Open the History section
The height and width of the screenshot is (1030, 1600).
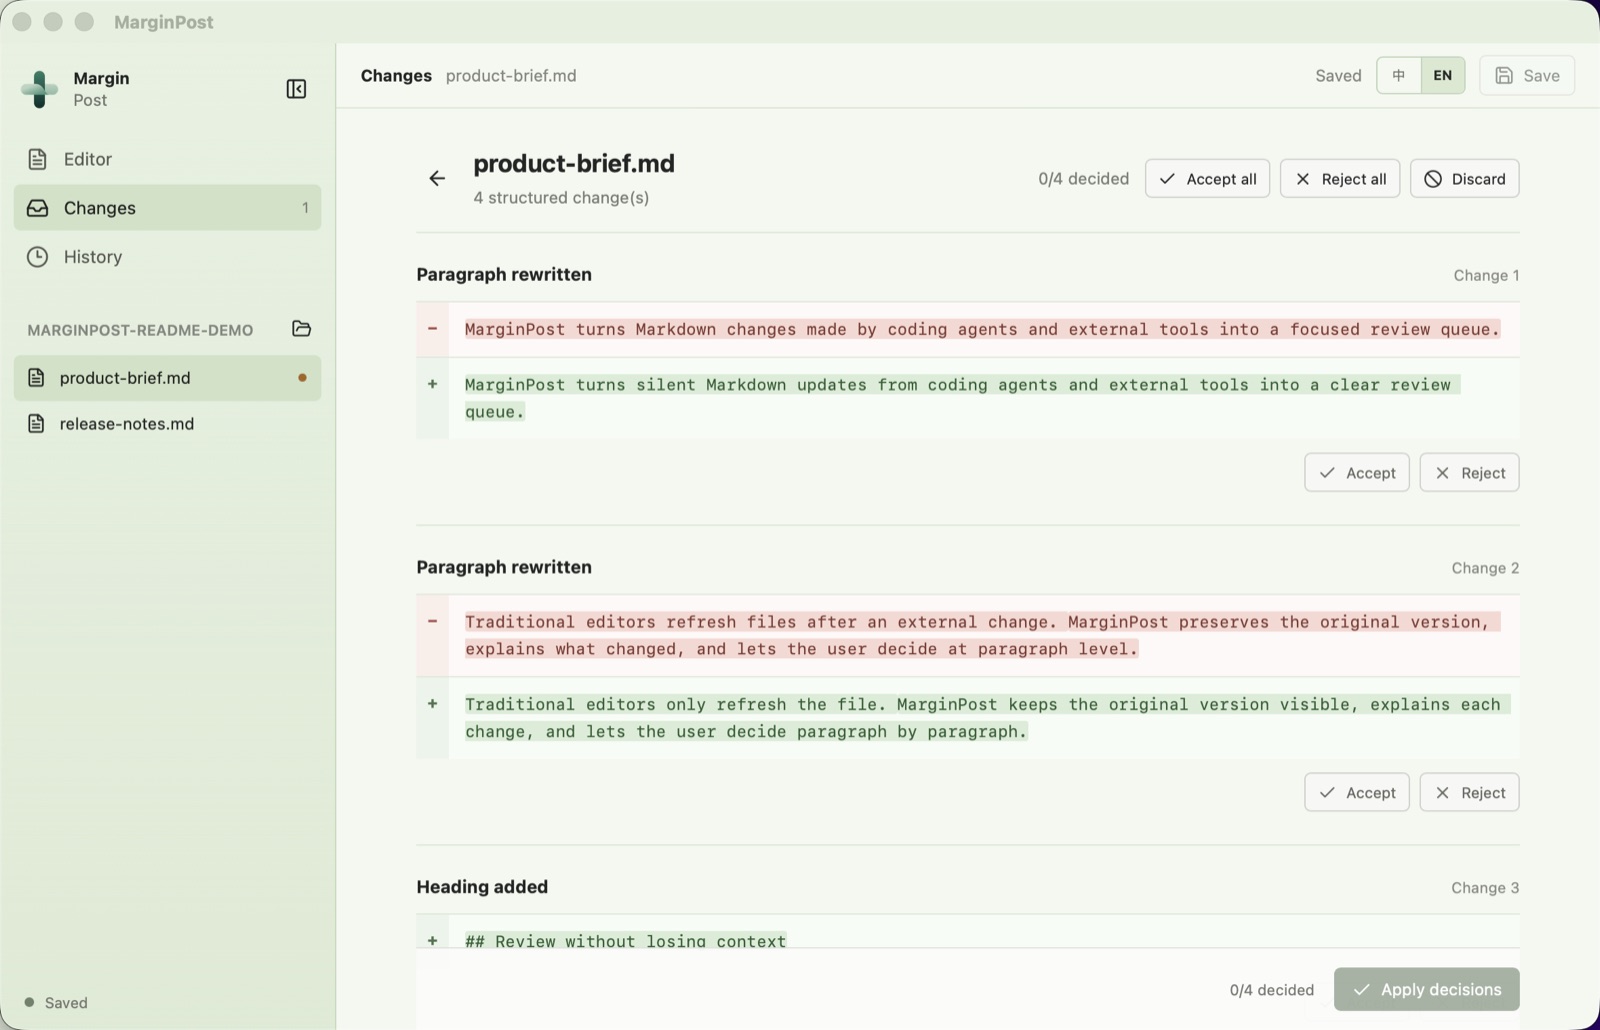tap(167, 257)
